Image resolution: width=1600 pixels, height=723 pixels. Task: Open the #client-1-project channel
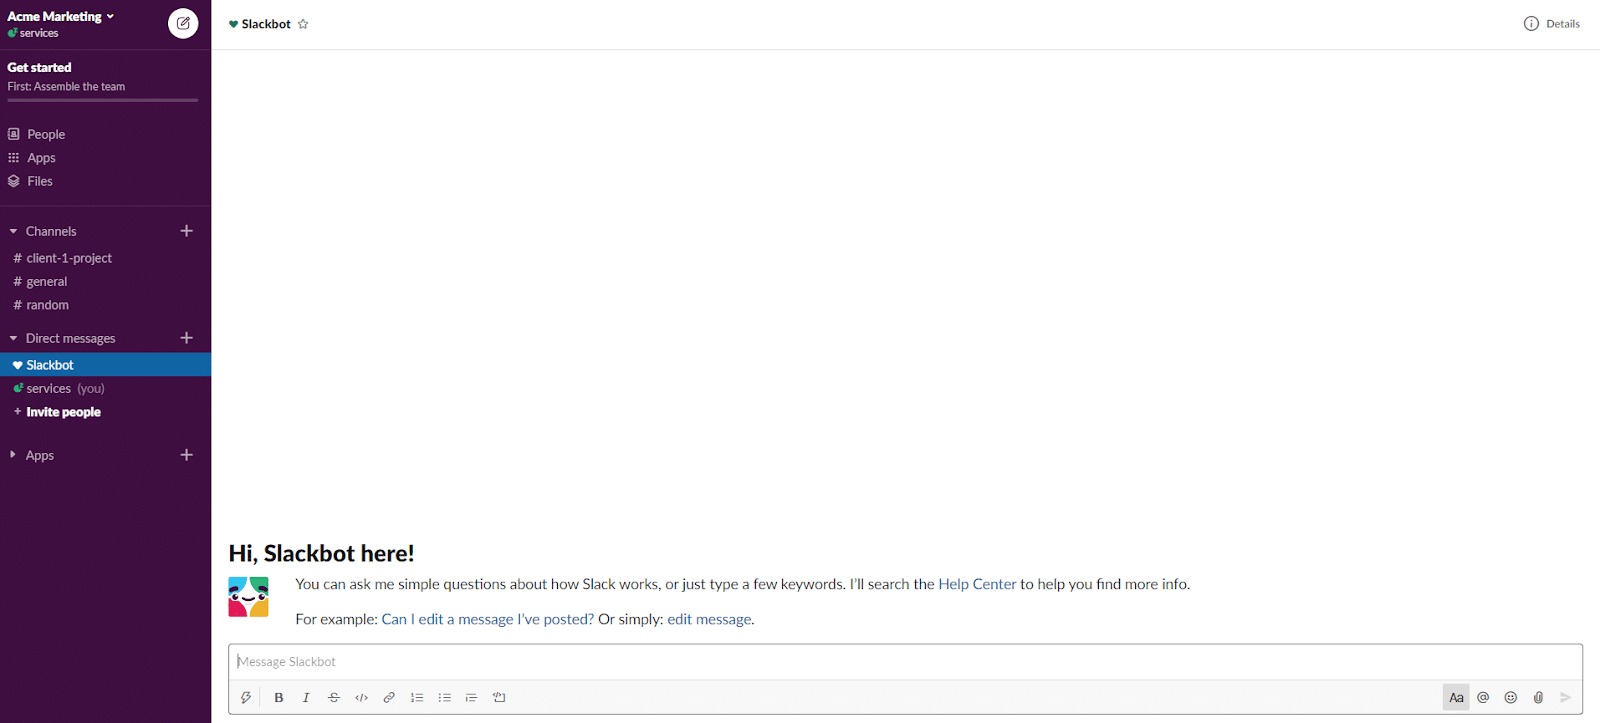point(68,258)
